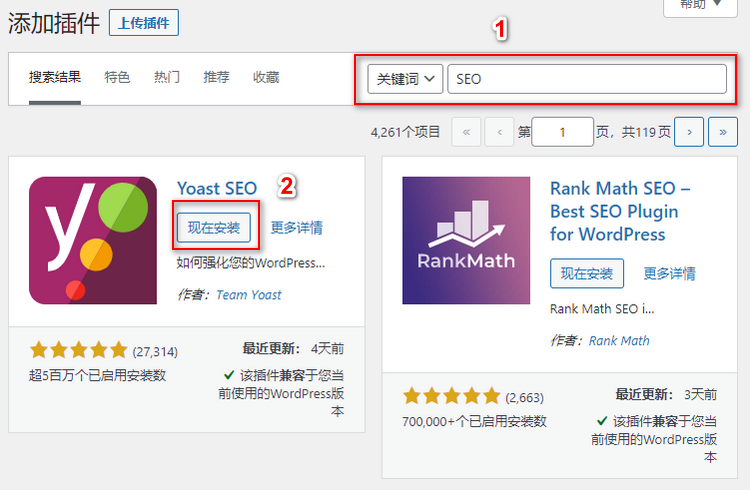The image size is (750, 490).
Task: Click Yoast 最近更新 4天前 text
Action: click(x=293, y=348)
